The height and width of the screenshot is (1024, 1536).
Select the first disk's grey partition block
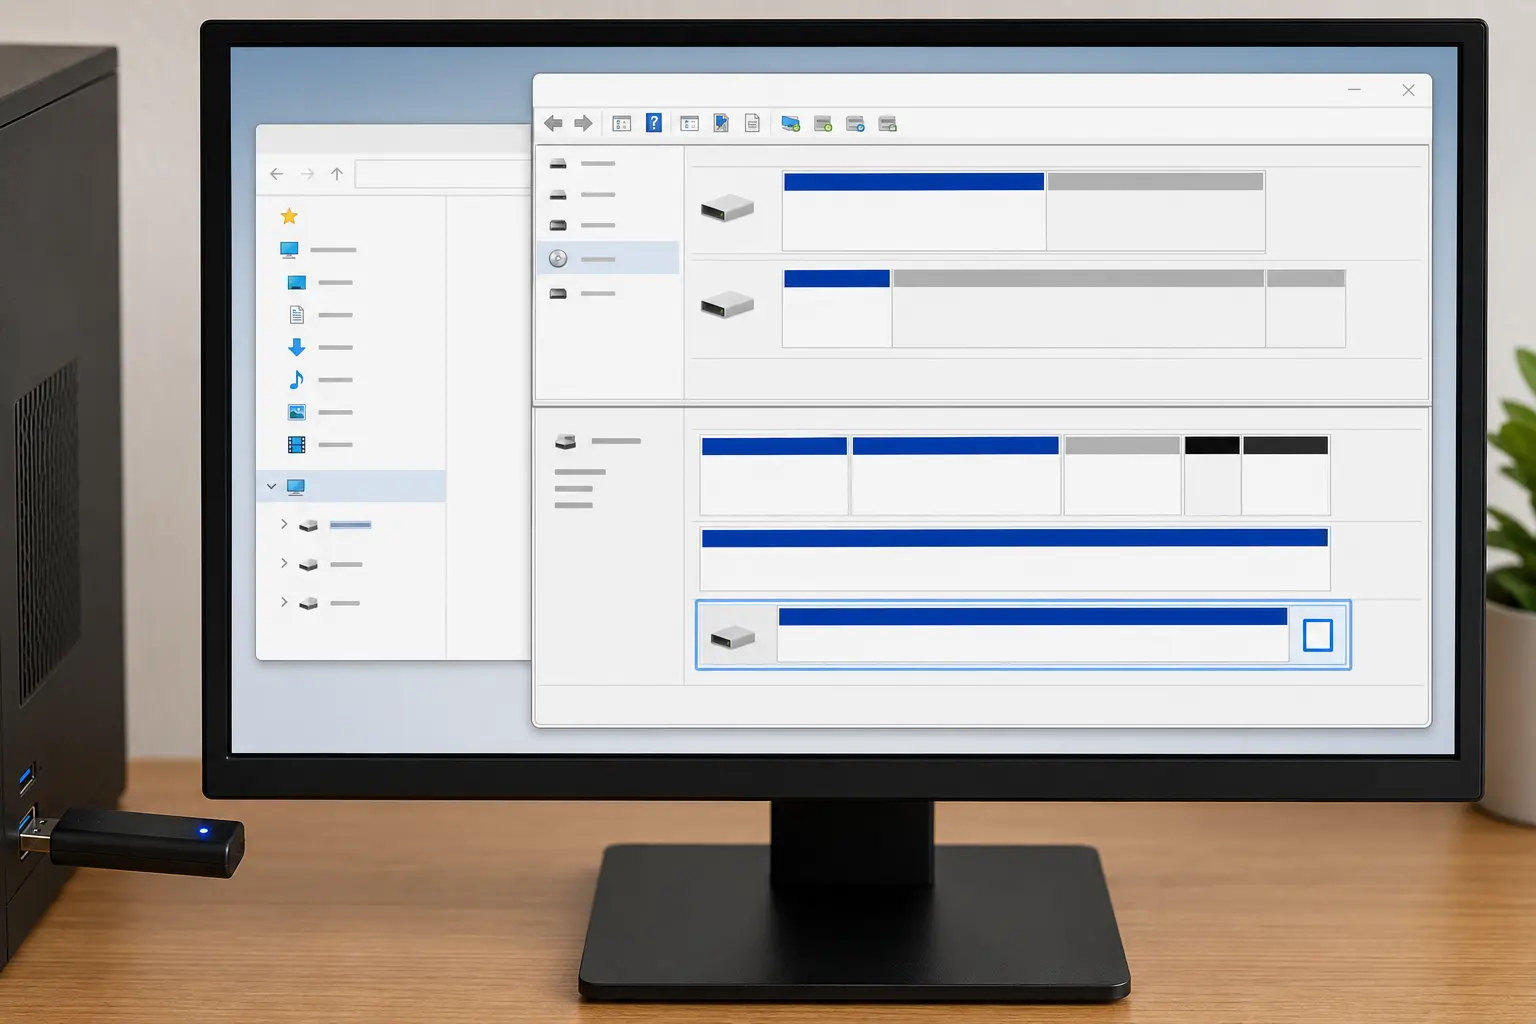1155,211
